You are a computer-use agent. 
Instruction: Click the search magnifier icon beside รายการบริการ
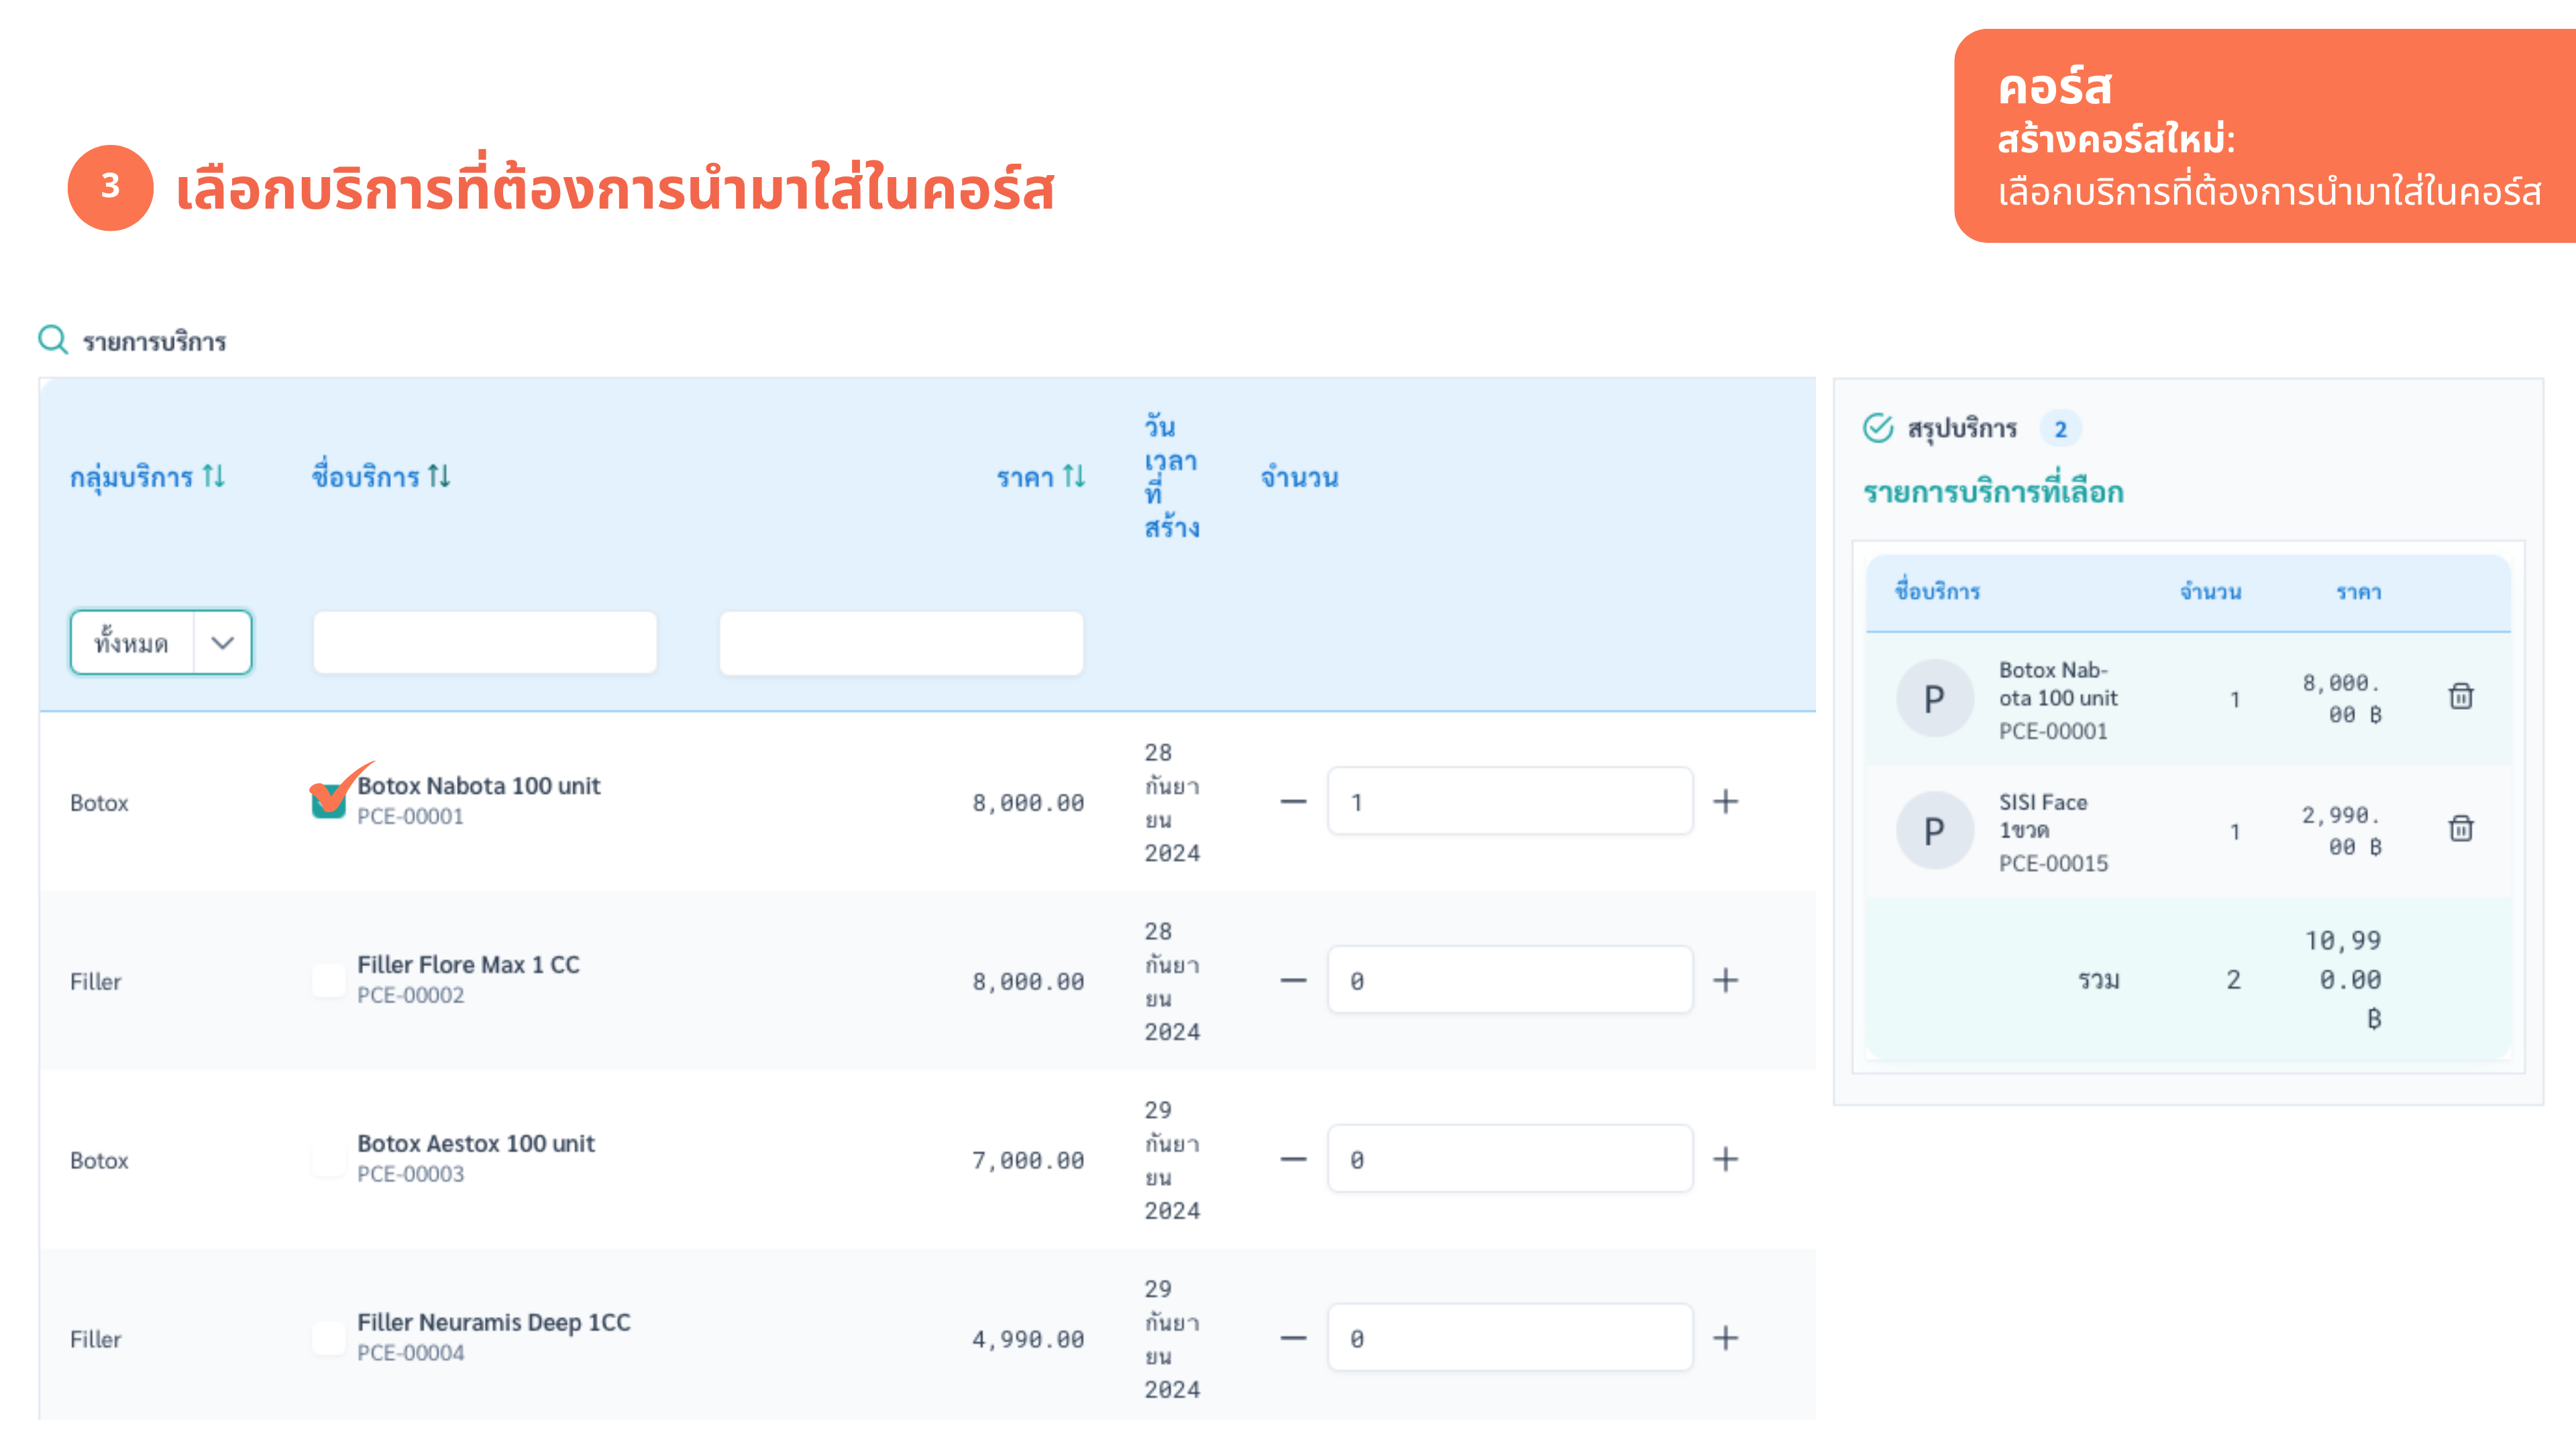52,340
